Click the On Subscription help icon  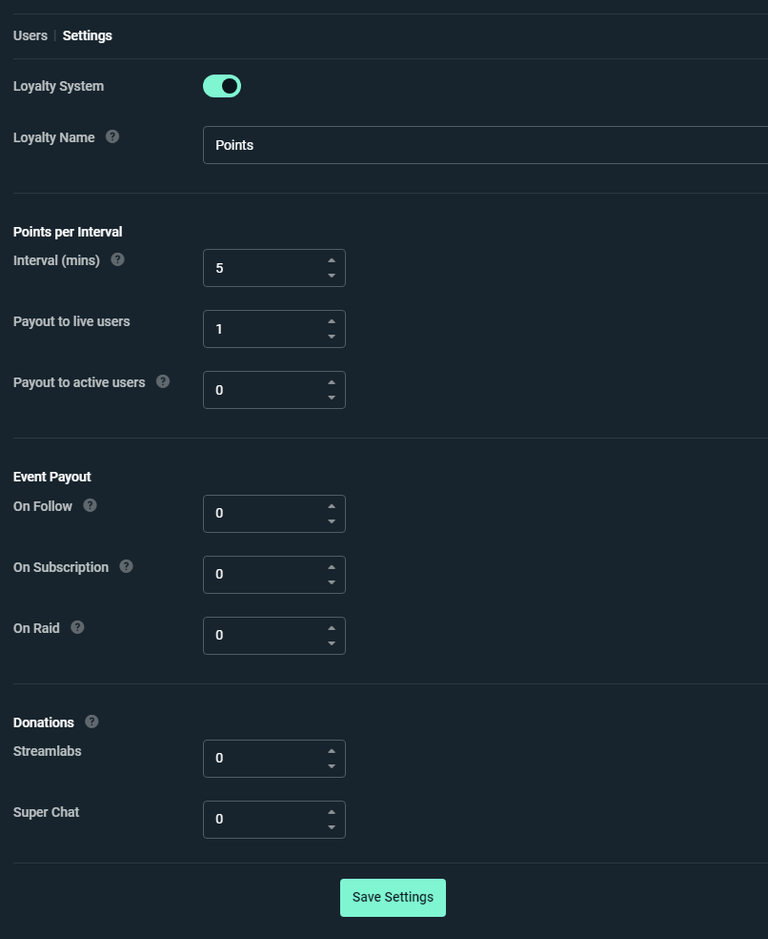[126, 566]
